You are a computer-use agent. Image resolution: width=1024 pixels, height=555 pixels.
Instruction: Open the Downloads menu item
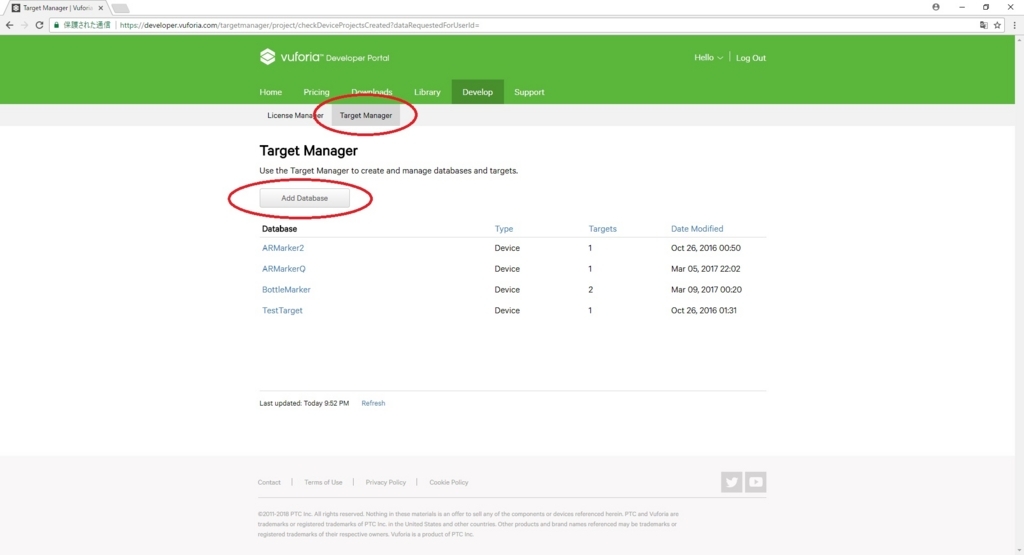(372, 92)
